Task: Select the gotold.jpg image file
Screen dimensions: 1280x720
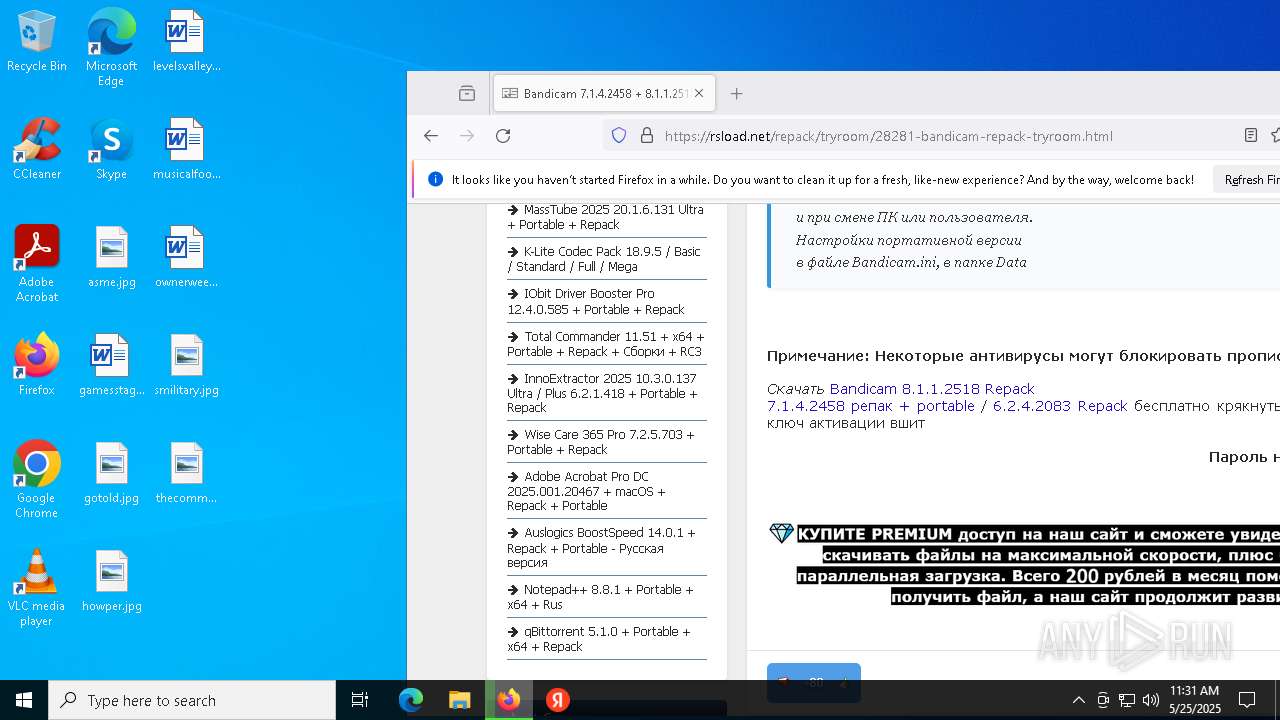Action: coord(111,474)
